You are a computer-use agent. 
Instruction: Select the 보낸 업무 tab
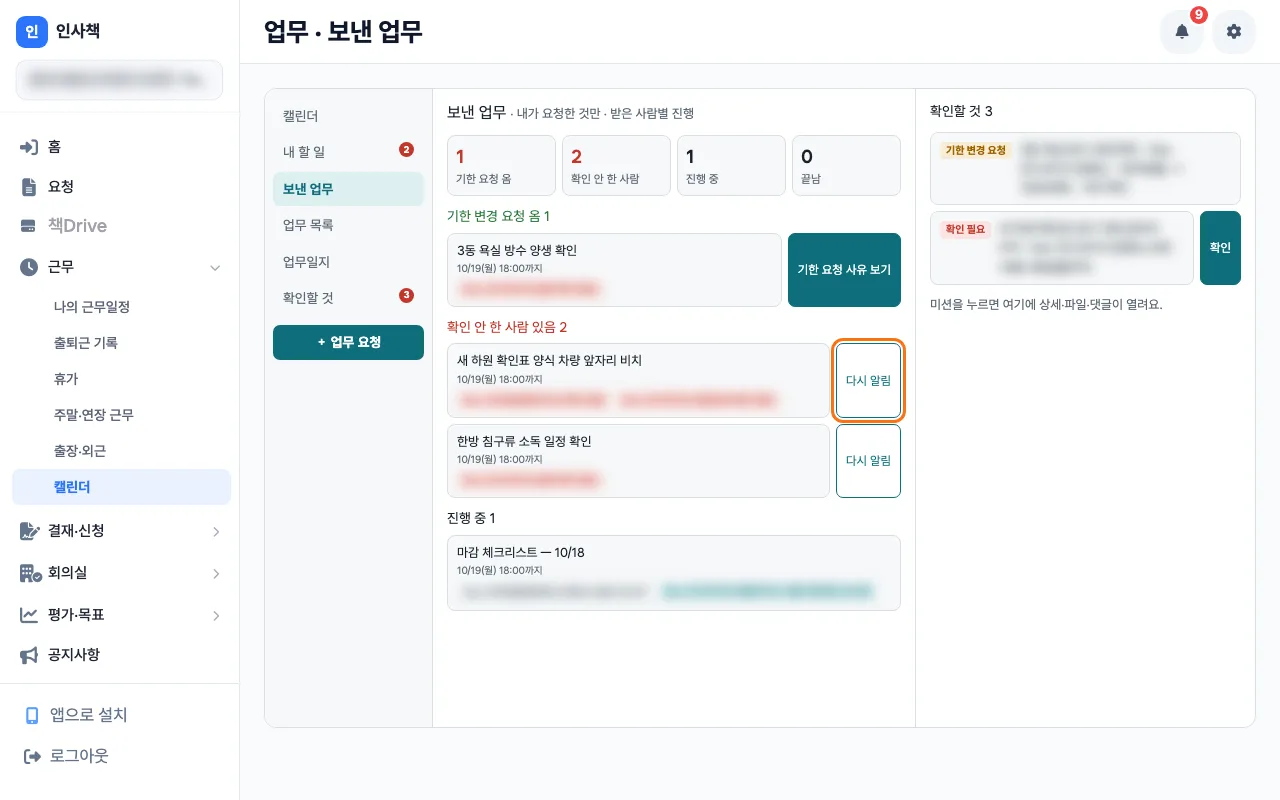click(348, 189)
